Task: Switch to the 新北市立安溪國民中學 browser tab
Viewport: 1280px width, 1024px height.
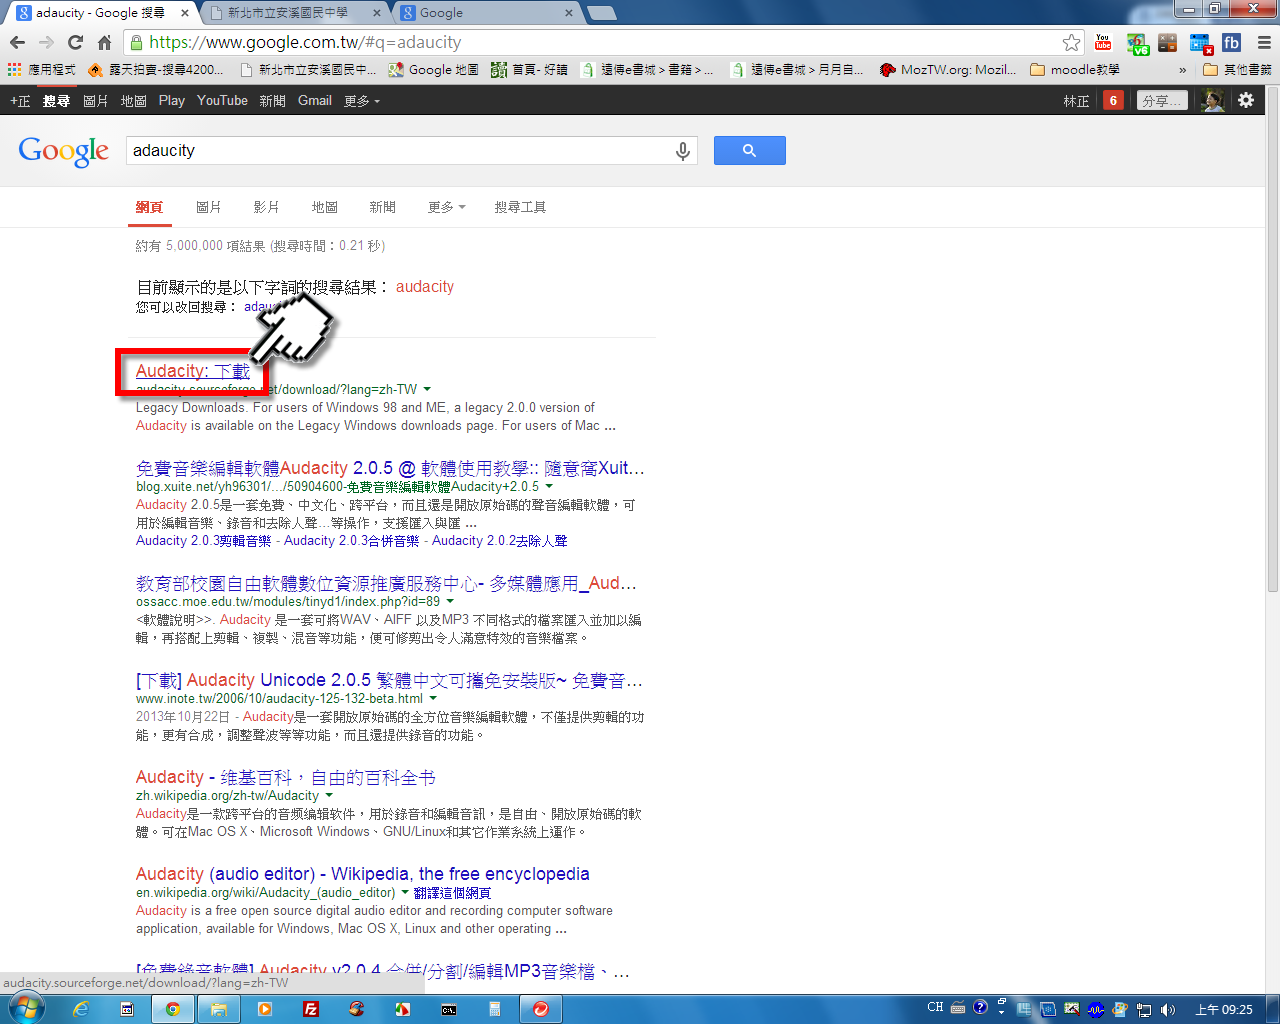Action: point(288,13)
